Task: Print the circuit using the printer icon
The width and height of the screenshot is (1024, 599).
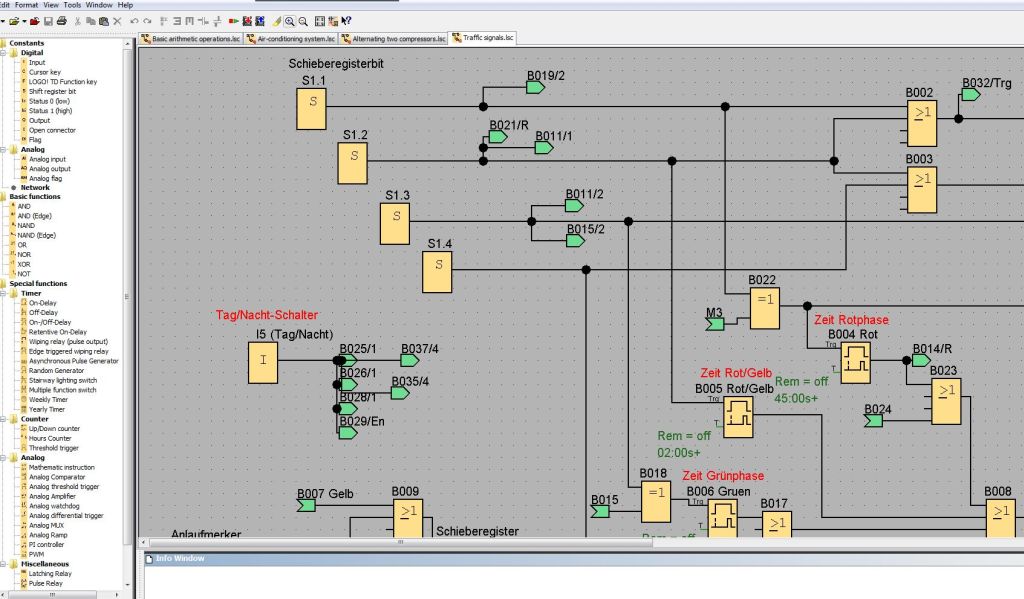Action: (62, 22)
